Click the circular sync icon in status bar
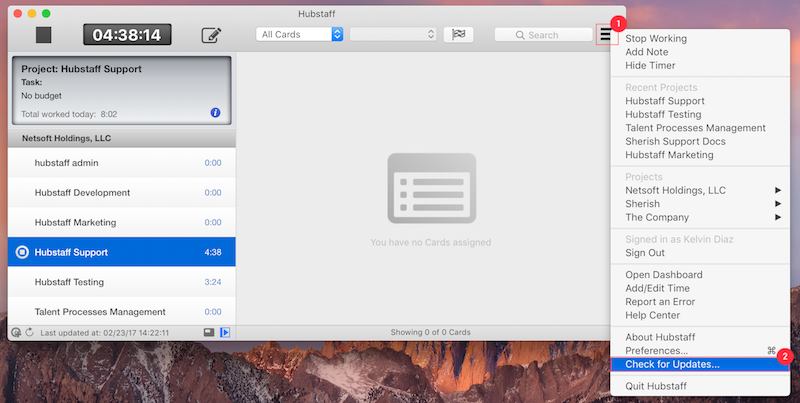The width and height of the screenshot is (800, 403). [16, 333]
